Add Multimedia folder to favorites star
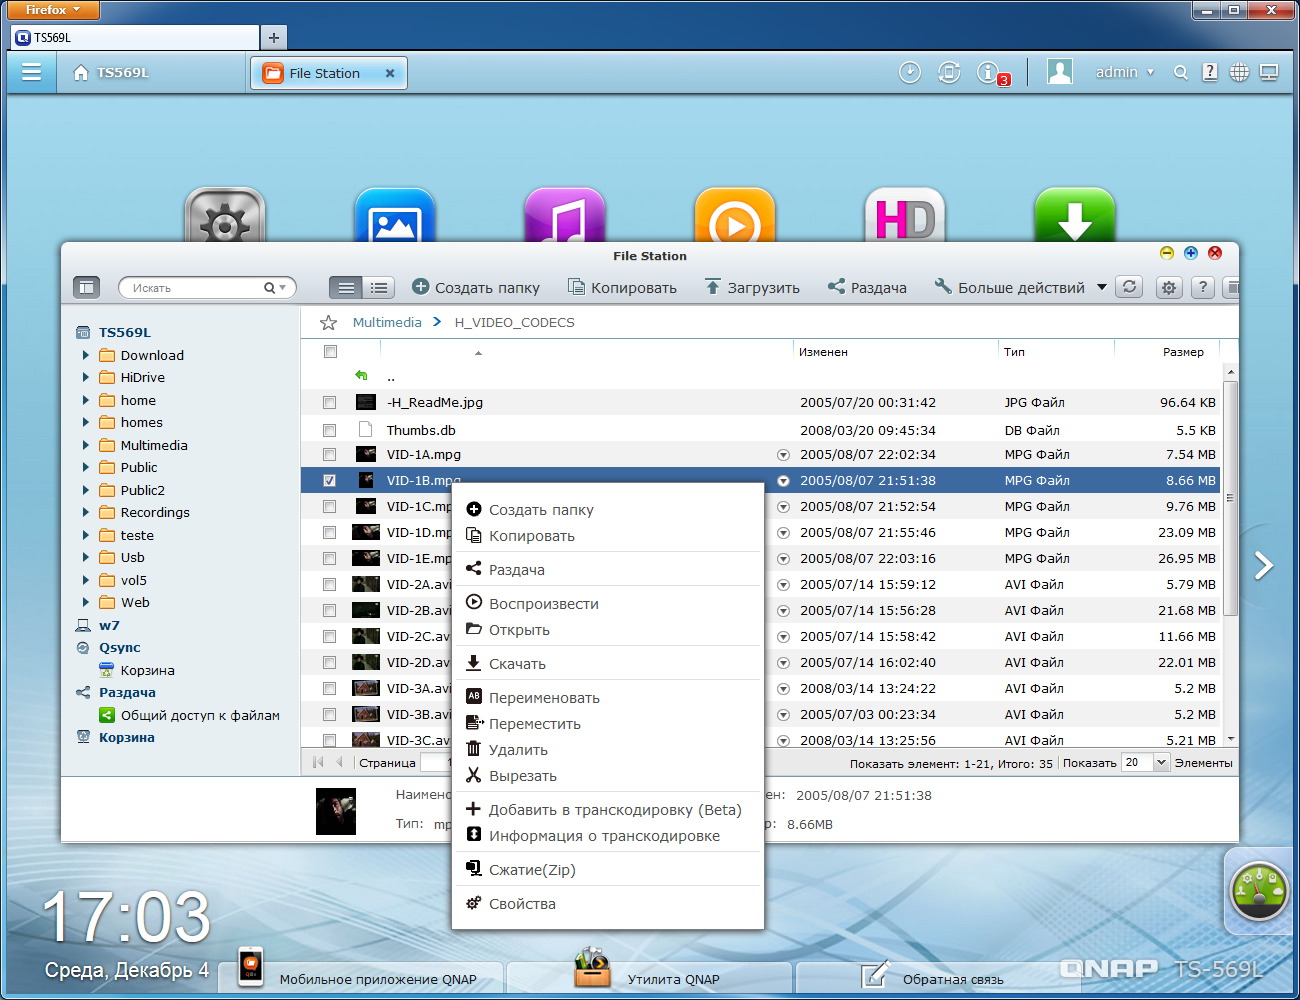1300x1000 pixels. 328,323
